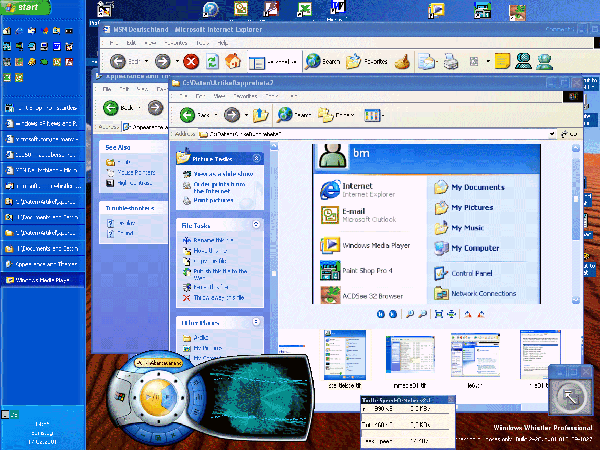Select the Start menu screenshot thumbnail in filmstrip
This screenshot has height=450, width=600.
pyautogui.click(x=344, y=355)
